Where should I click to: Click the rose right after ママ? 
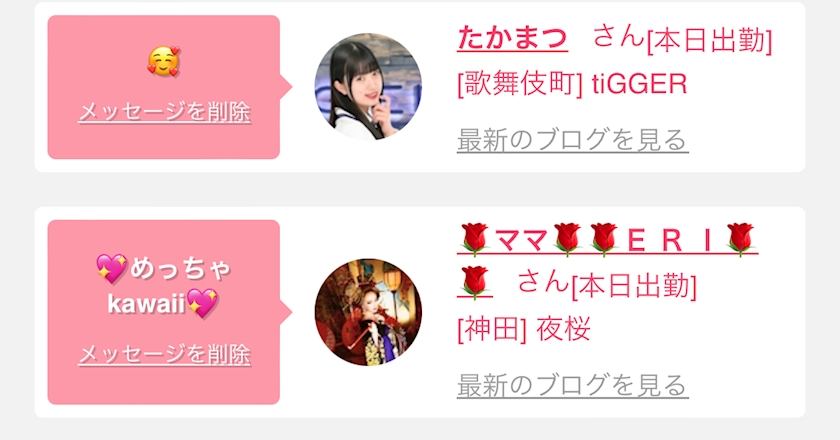pos(568,240)
